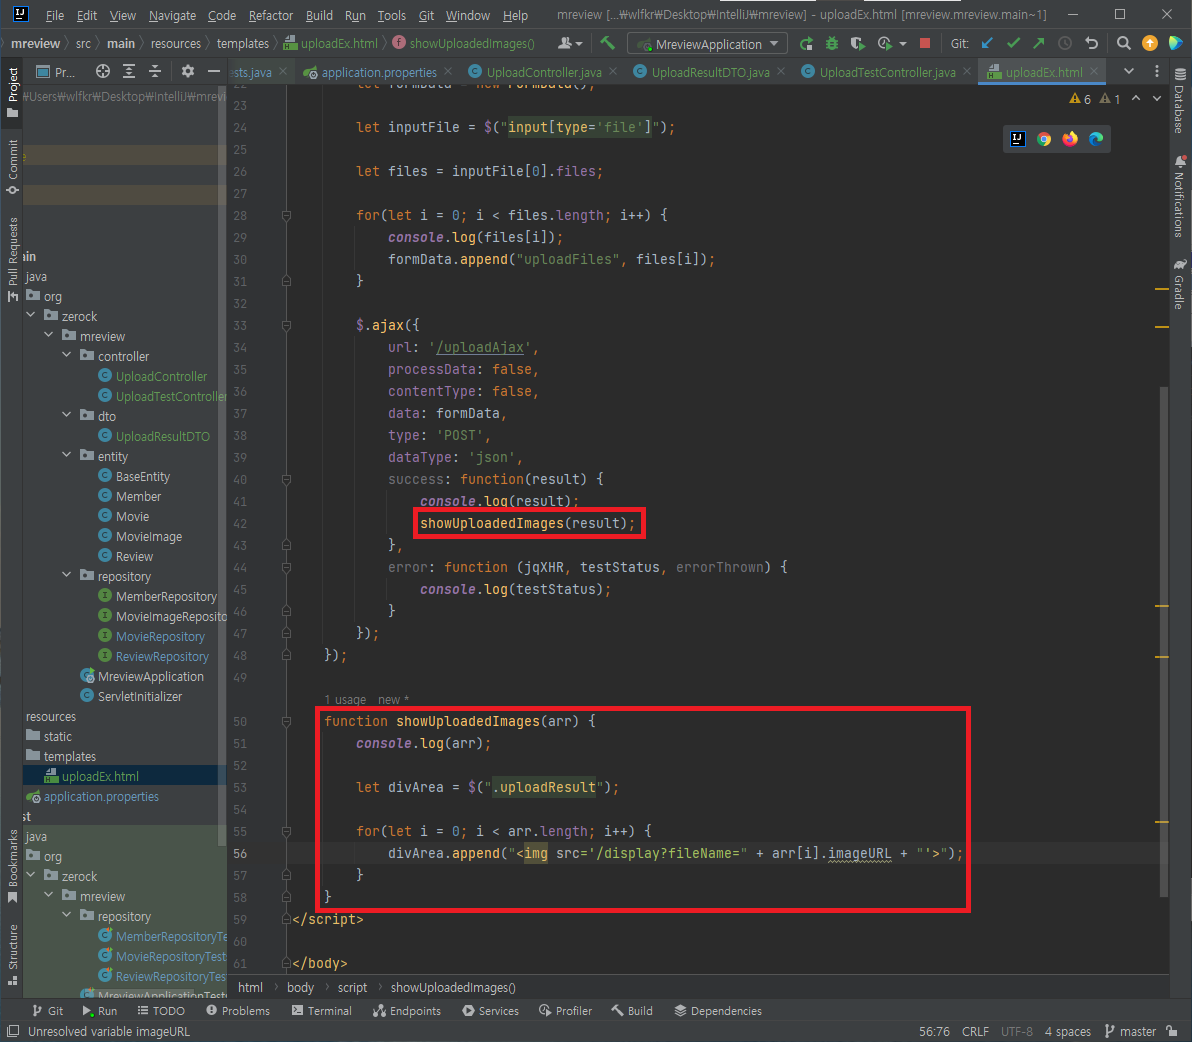Toggle the Database tool window
Image resolution: width=1192 pixels, height=1042 pixels.
click(1180, 100)
